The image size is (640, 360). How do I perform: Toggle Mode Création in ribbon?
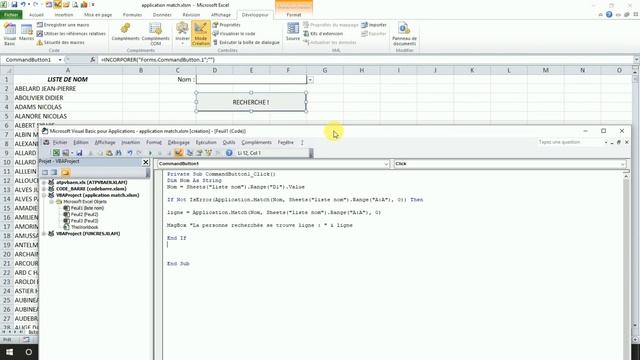pos(200,34)
